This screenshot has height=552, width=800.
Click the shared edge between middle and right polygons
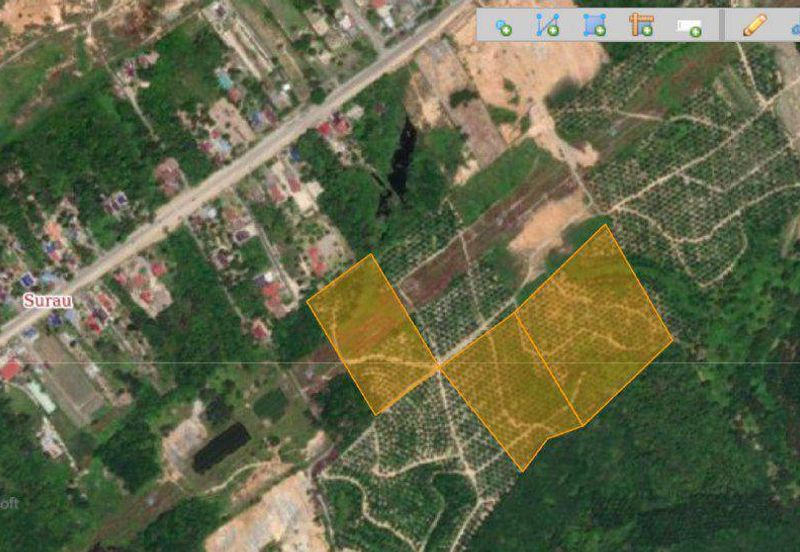pyautogui.click(x=548, y=367)
